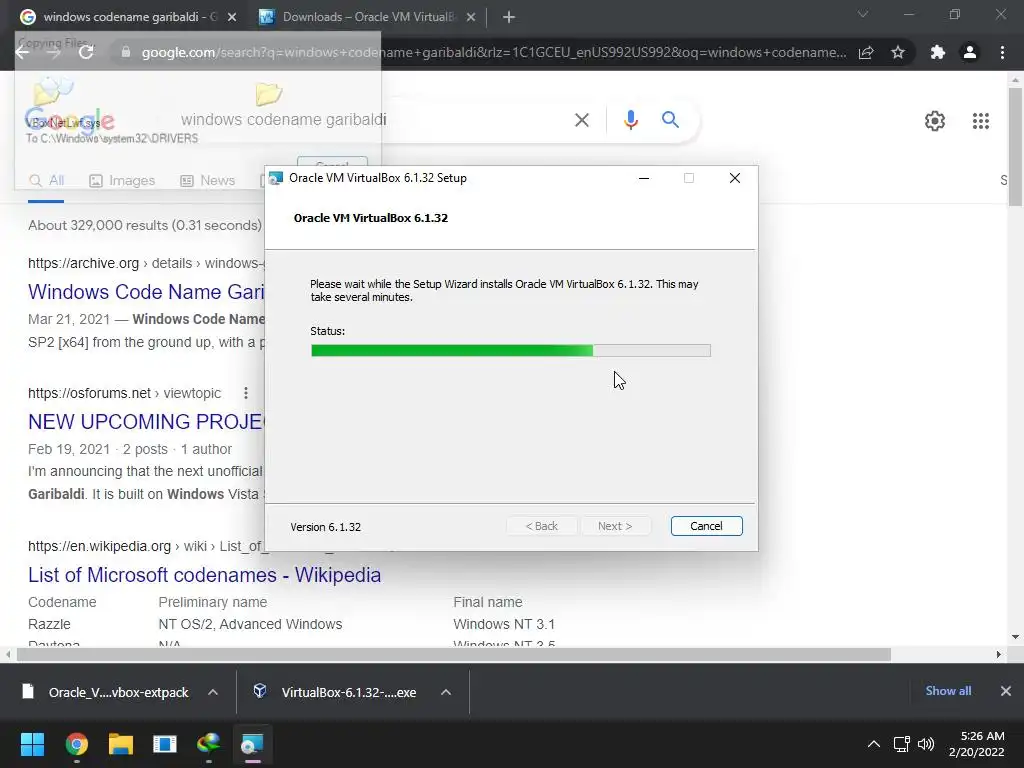
Task: Clear the Google search box with X
Action: 581,120
